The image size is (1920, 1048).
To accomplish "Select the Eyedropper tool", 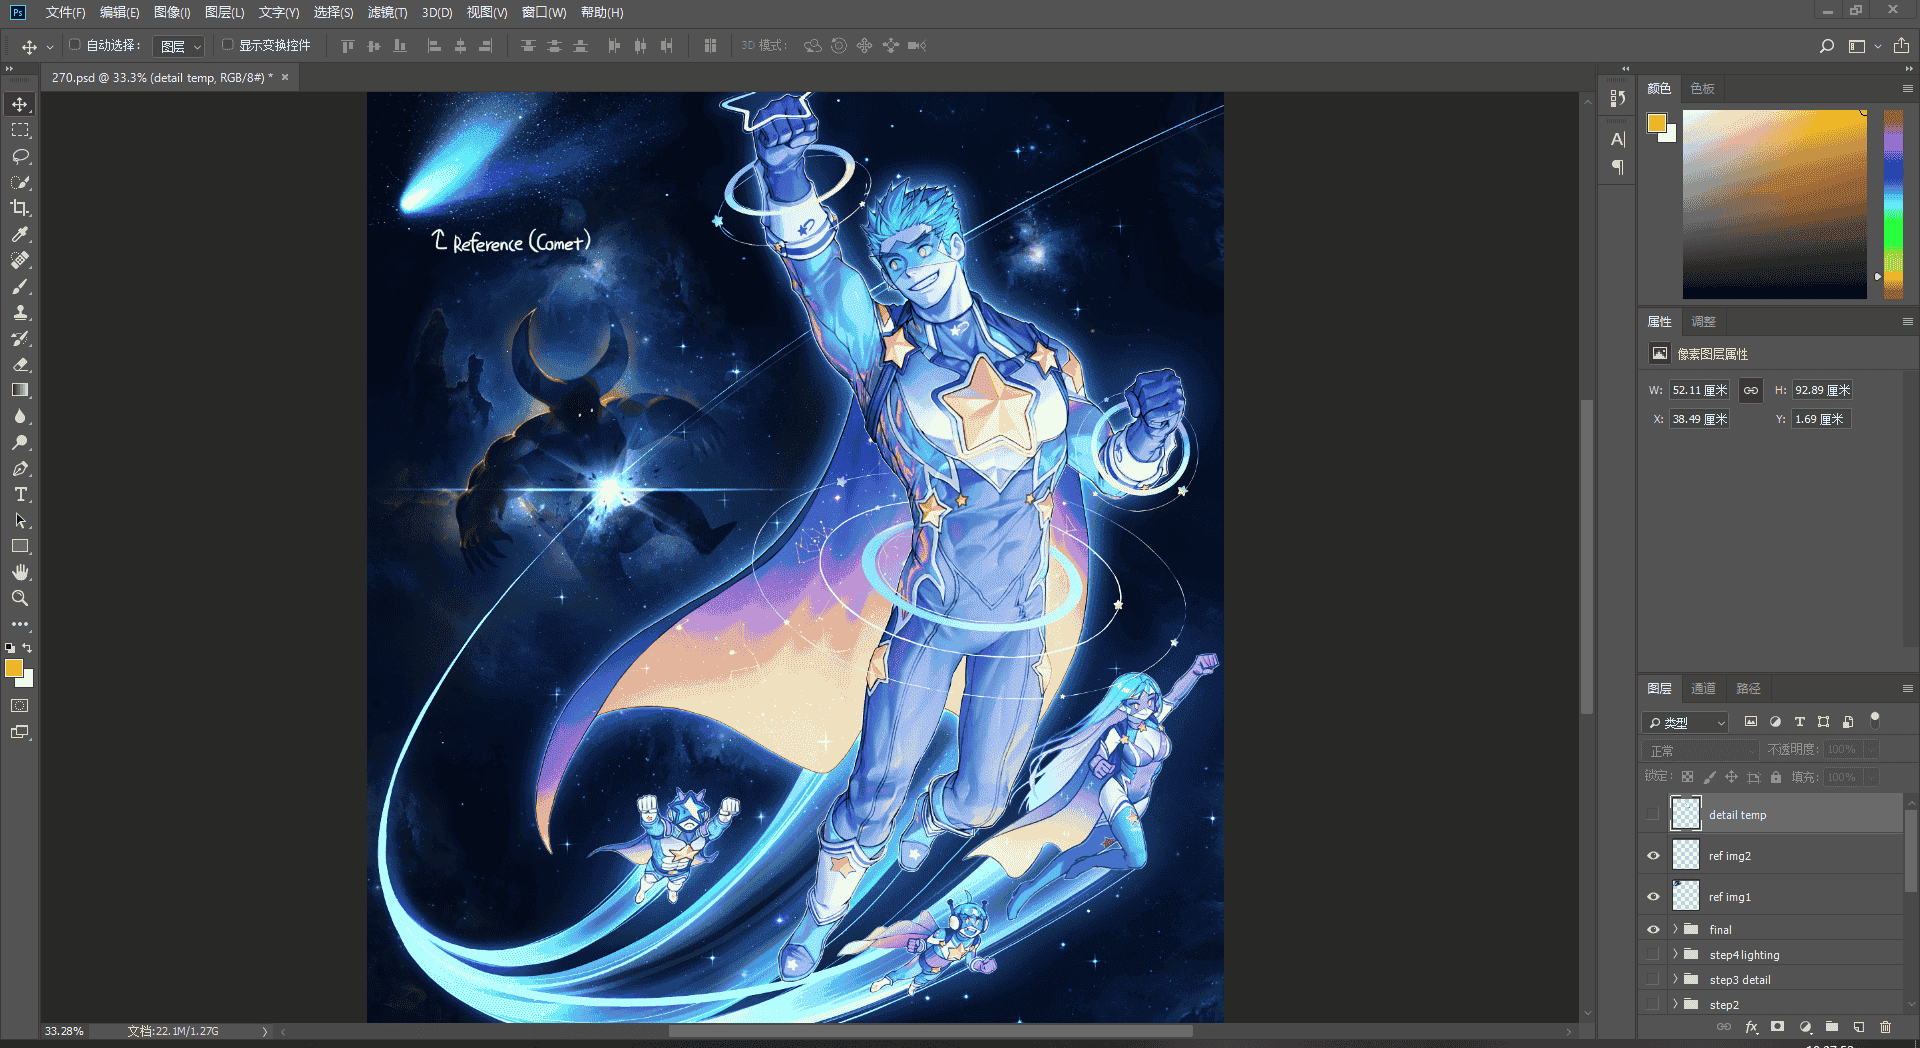I will [20, 234].
